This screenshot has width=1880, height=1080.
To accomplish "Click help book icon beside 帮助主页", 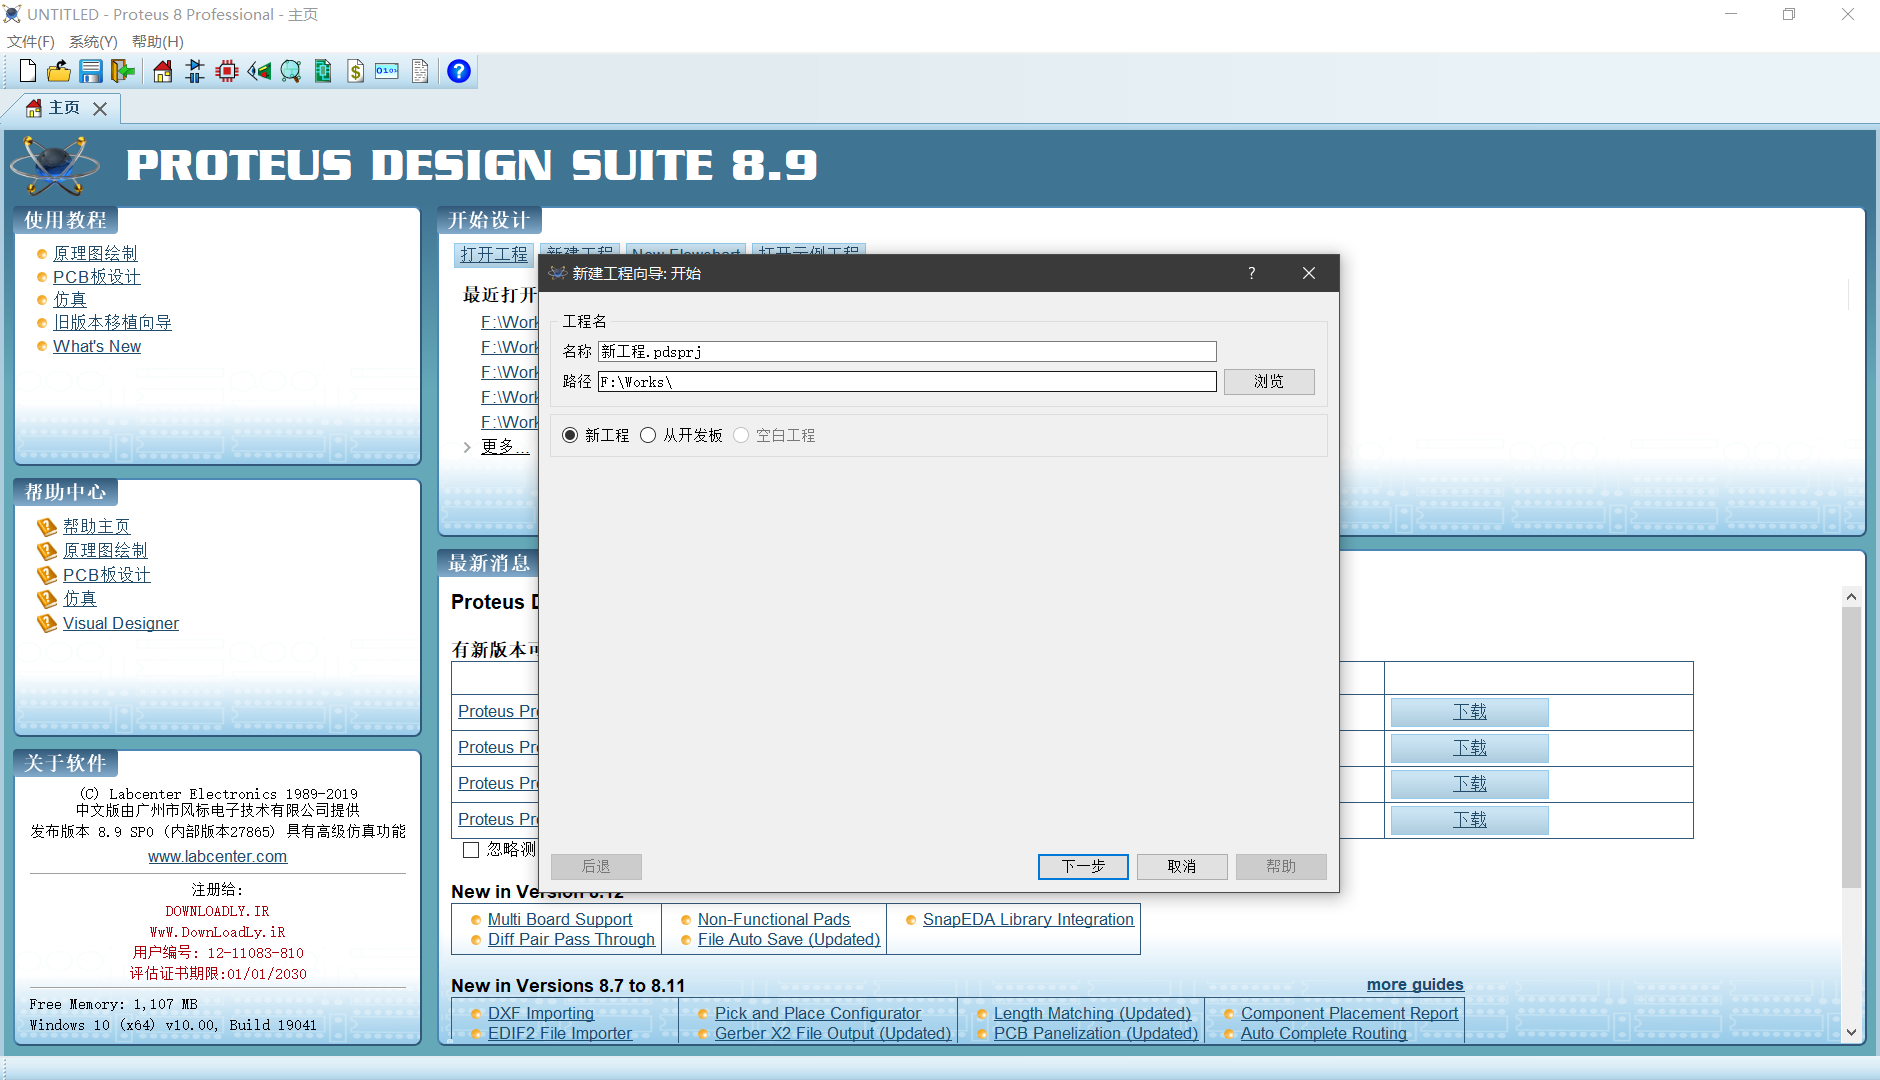I will pyautogui.click(x=47, y=526).
